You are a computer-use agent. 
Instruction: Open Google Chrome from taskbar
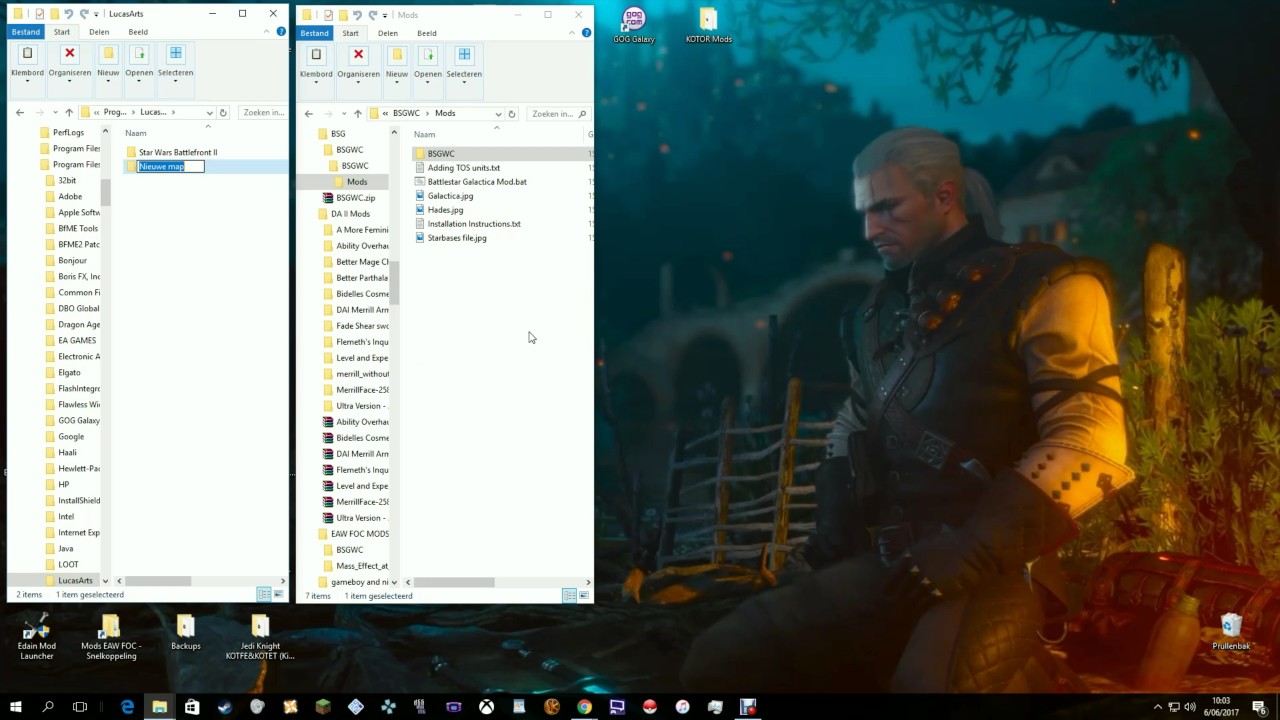584,706
